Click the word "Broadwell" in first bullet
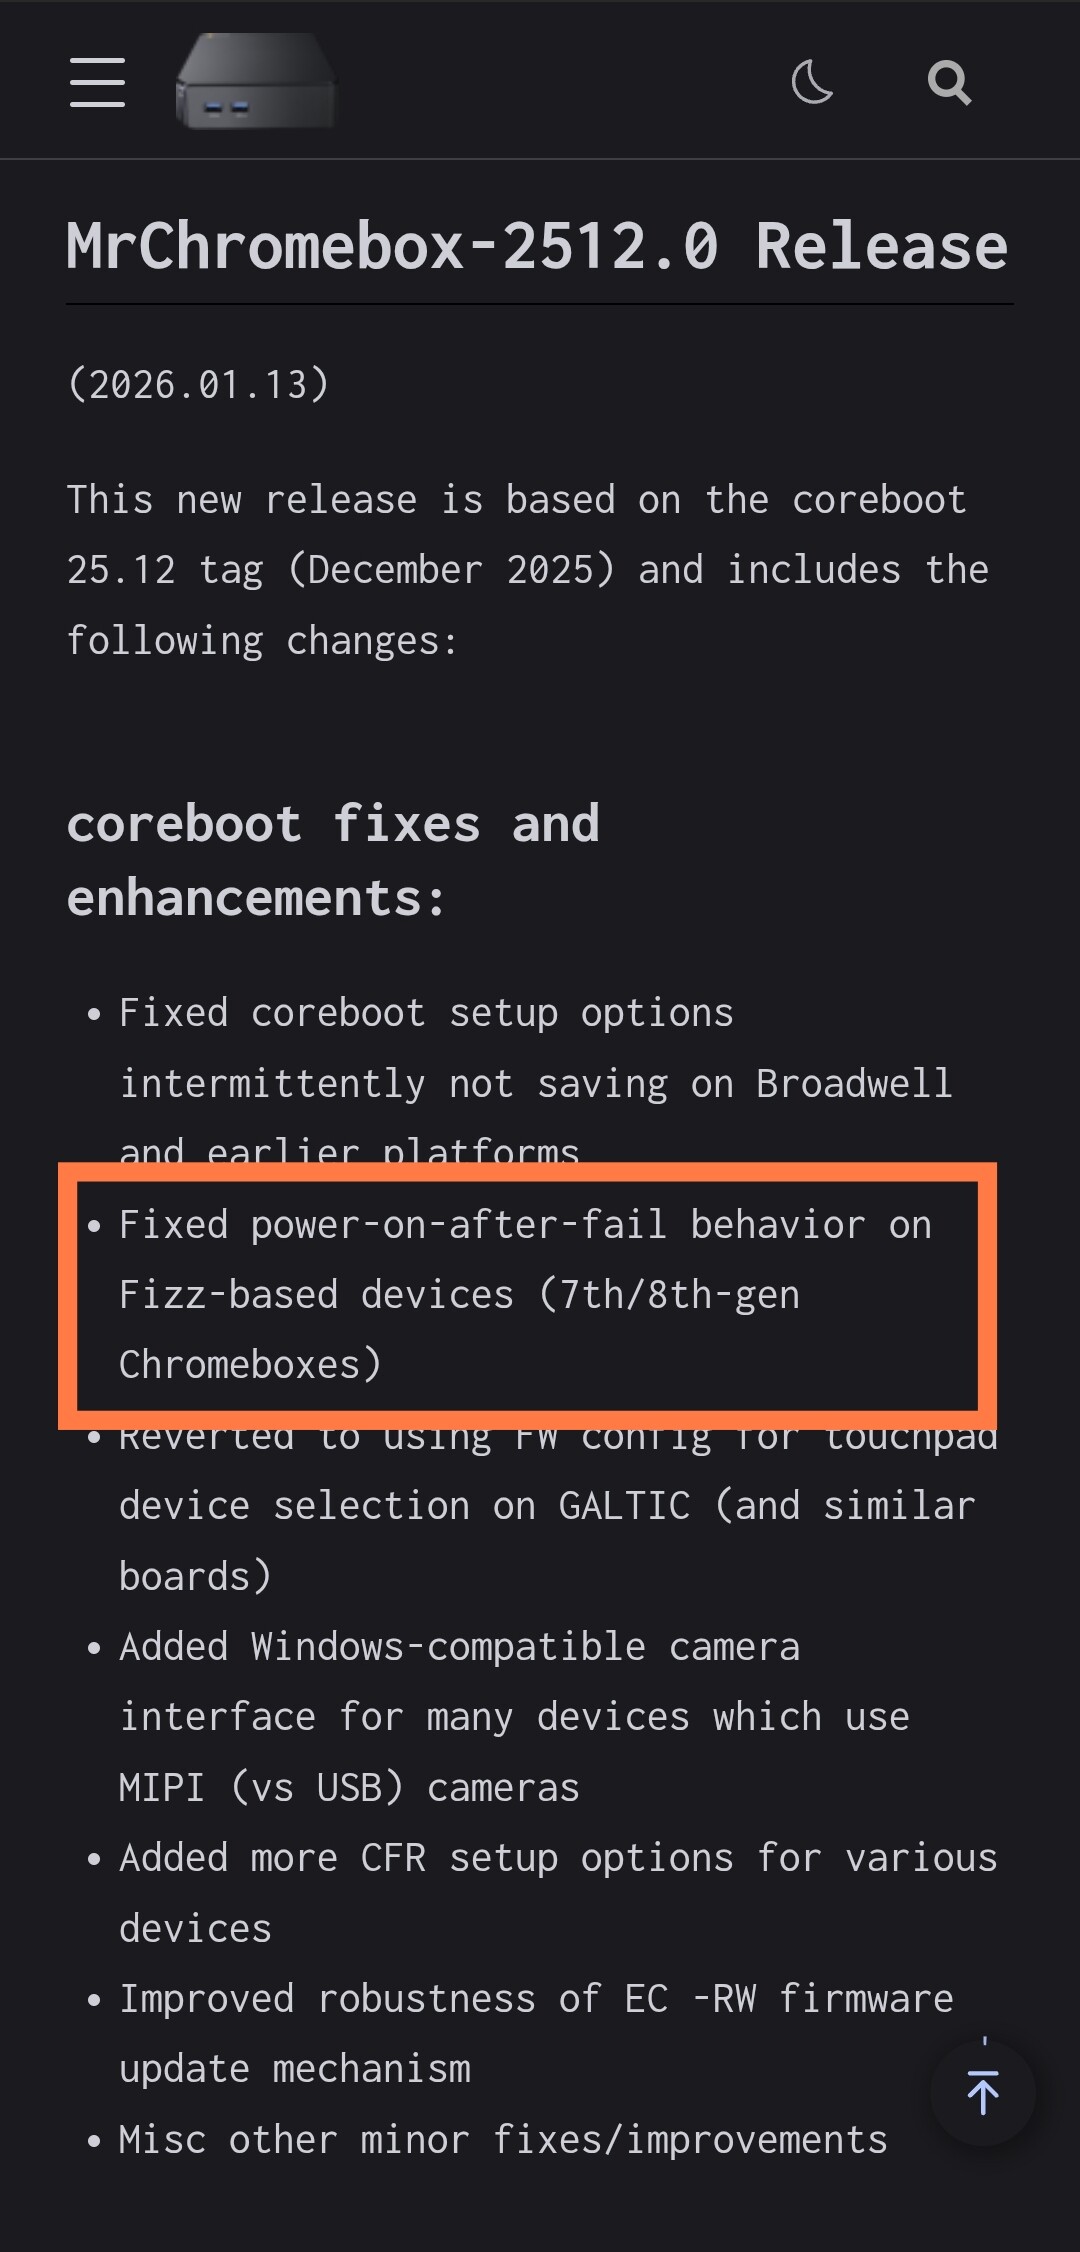 853,1084
